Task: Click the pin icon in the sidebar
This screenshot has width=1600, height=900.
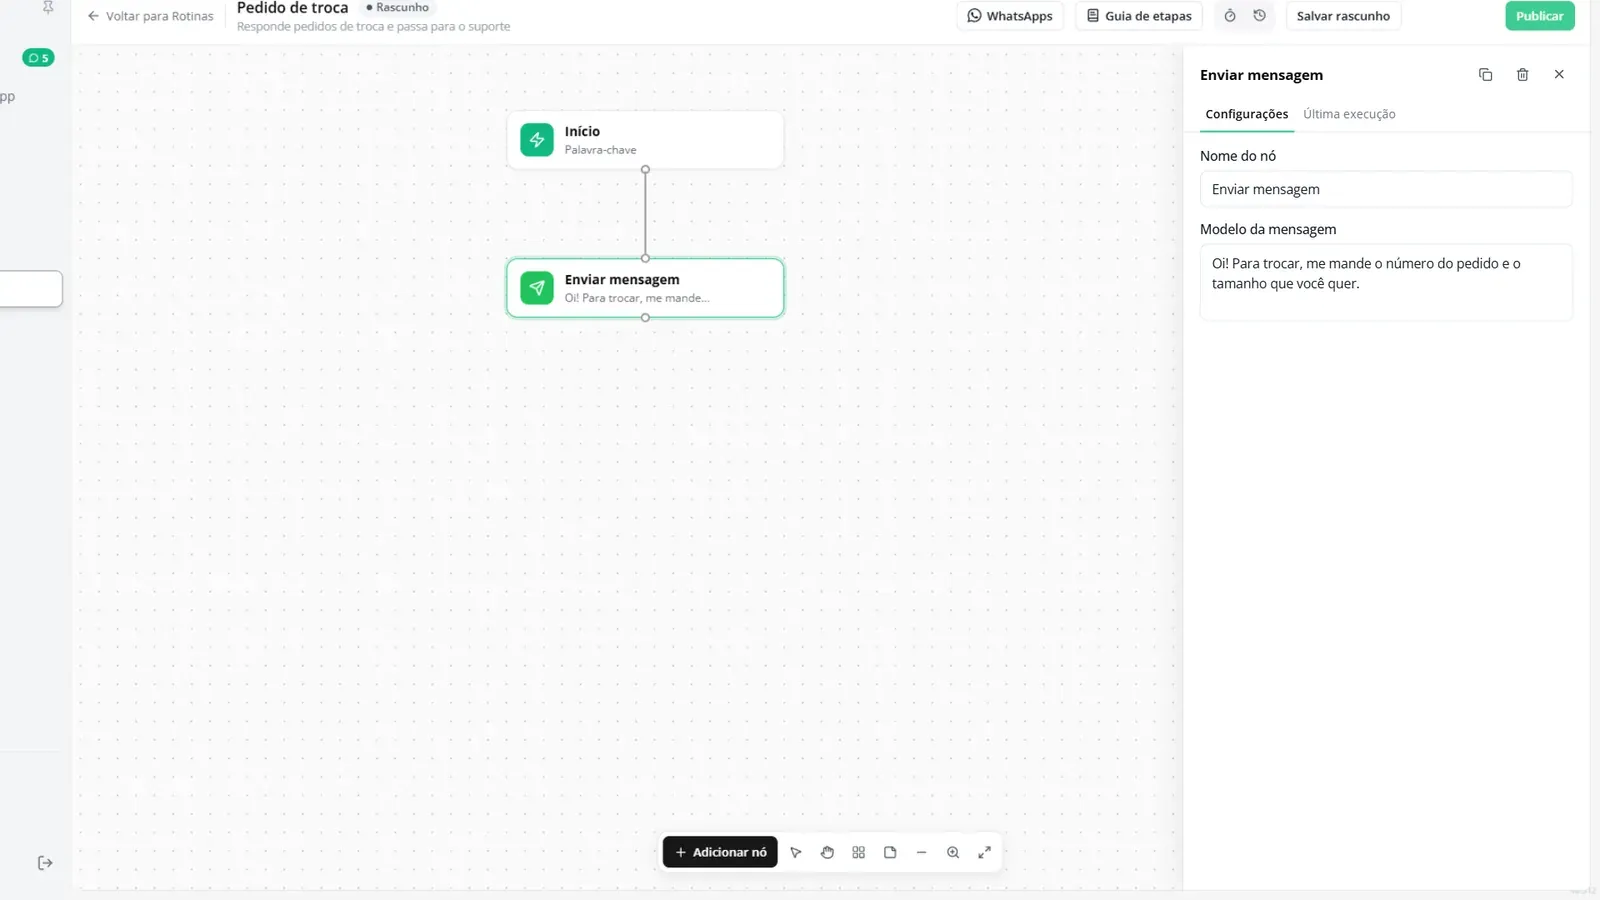Action: point(47,7)
